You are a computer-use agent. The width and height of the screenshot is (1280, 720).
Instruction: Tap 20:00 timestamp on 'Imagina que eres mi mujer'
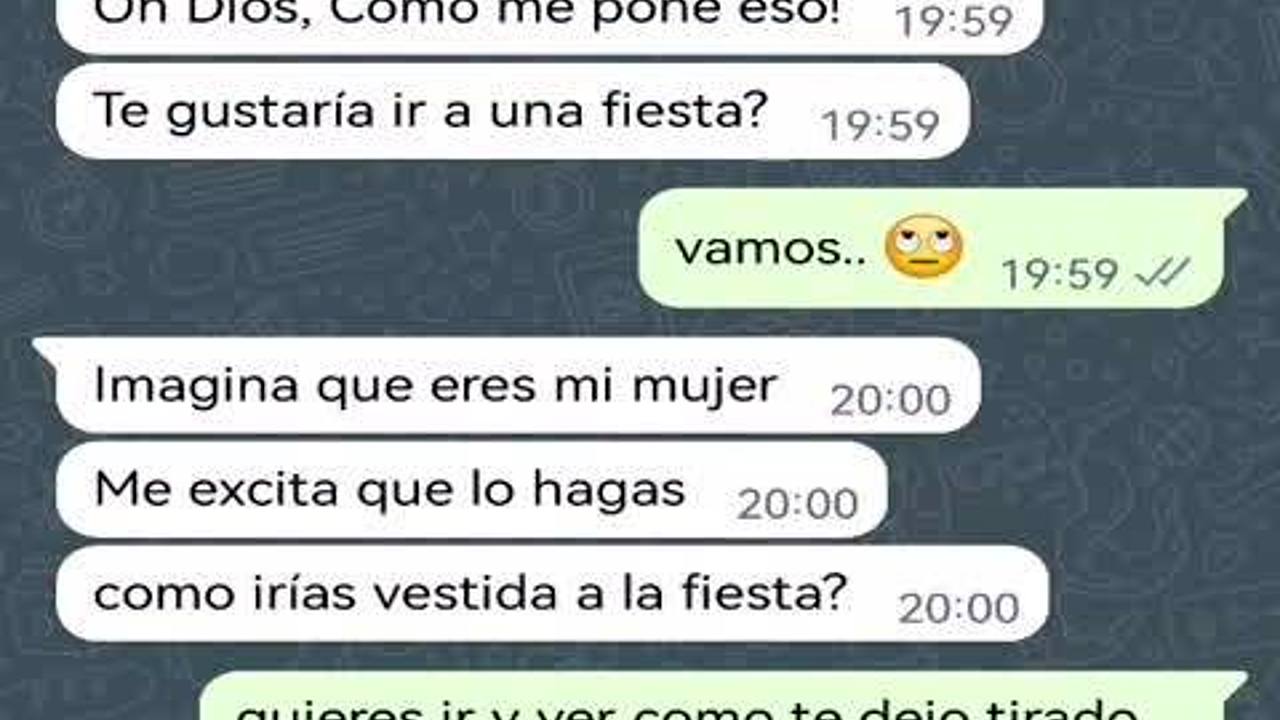890,400
